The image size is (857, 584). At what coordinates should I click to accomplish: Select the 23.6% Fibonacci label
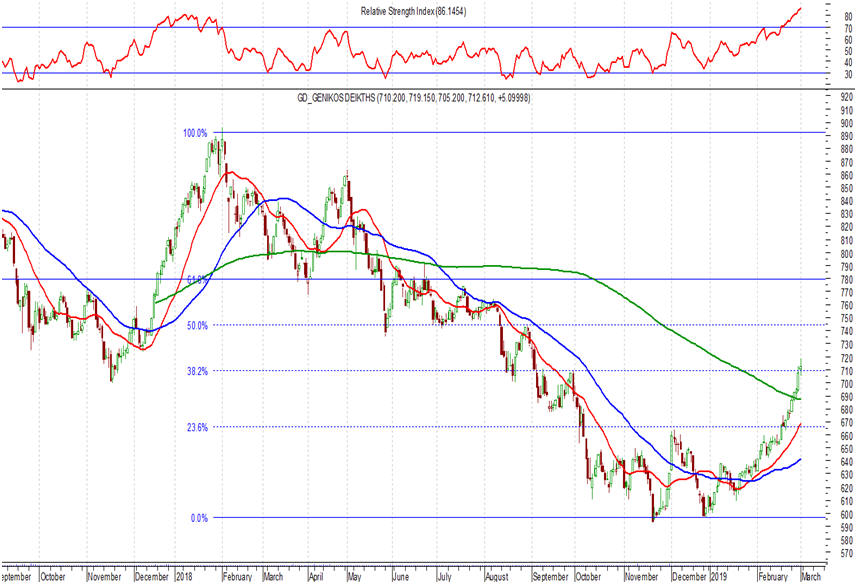pyautogui.click(x=197, y=428)
